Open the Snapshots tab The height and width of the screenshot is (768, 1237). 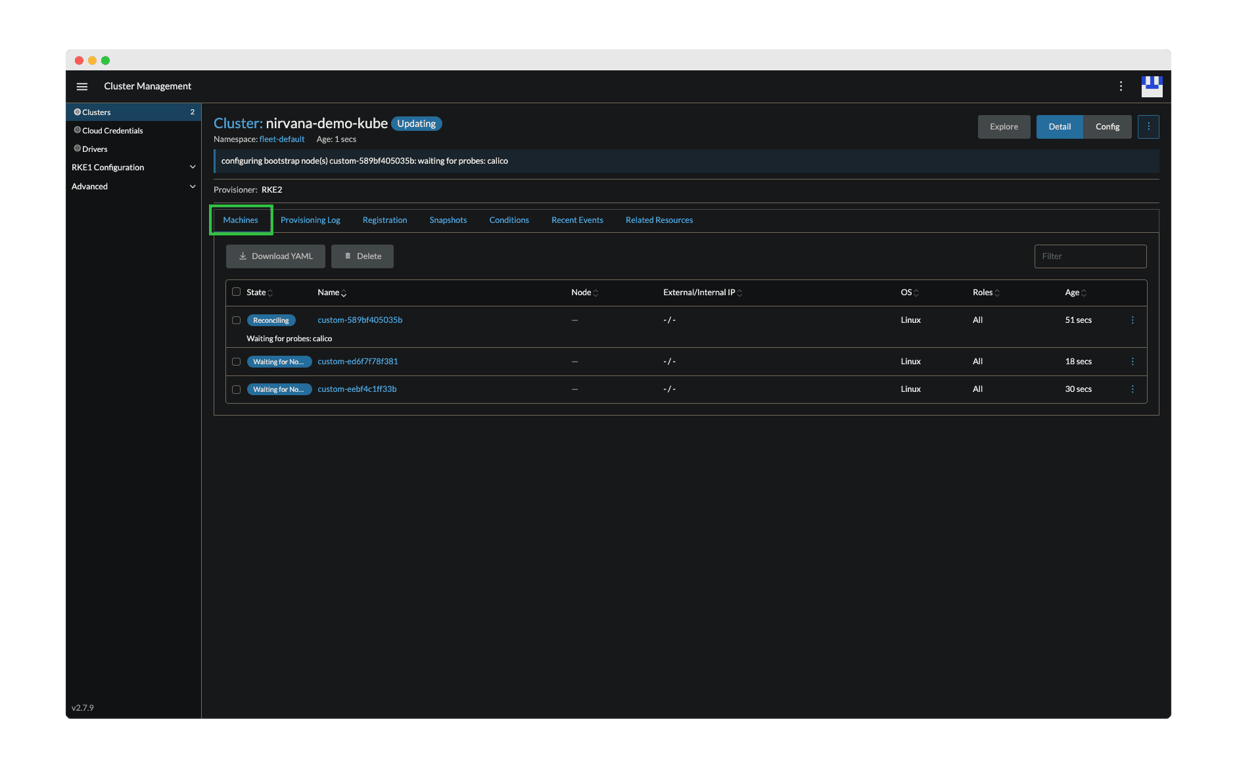click(x=448, y=220)
